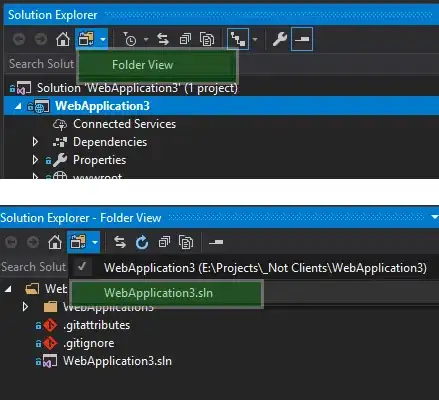Click Switch Views icon in Folder View panel
The width and height of the screenshot is (439, 400).
(x=78, y=242)
